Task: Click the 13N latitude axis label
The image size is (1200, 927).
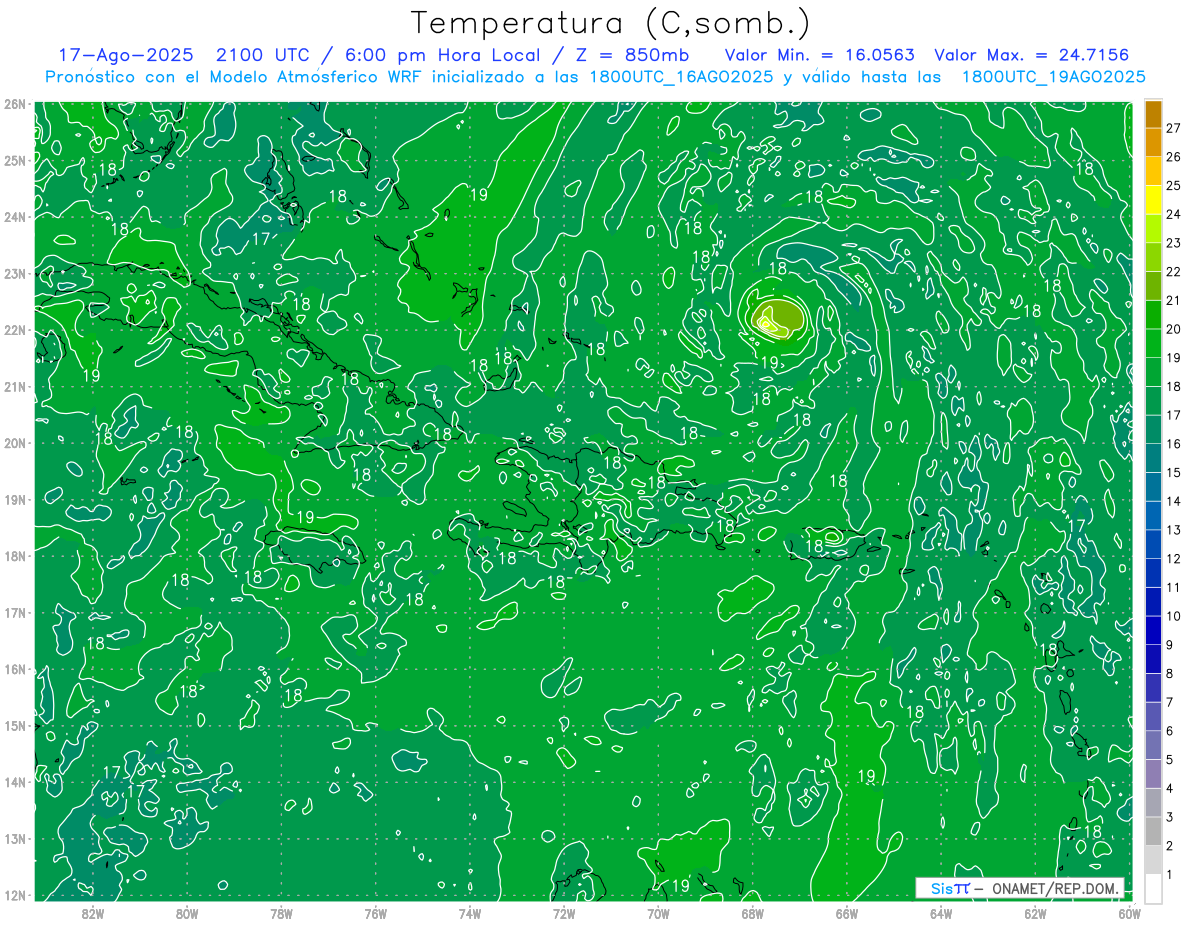Action: [15, 838]
